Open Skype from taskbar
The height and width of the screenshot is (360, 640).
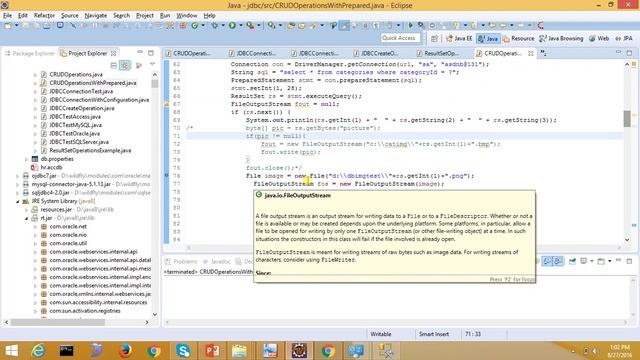click(183, 351)
